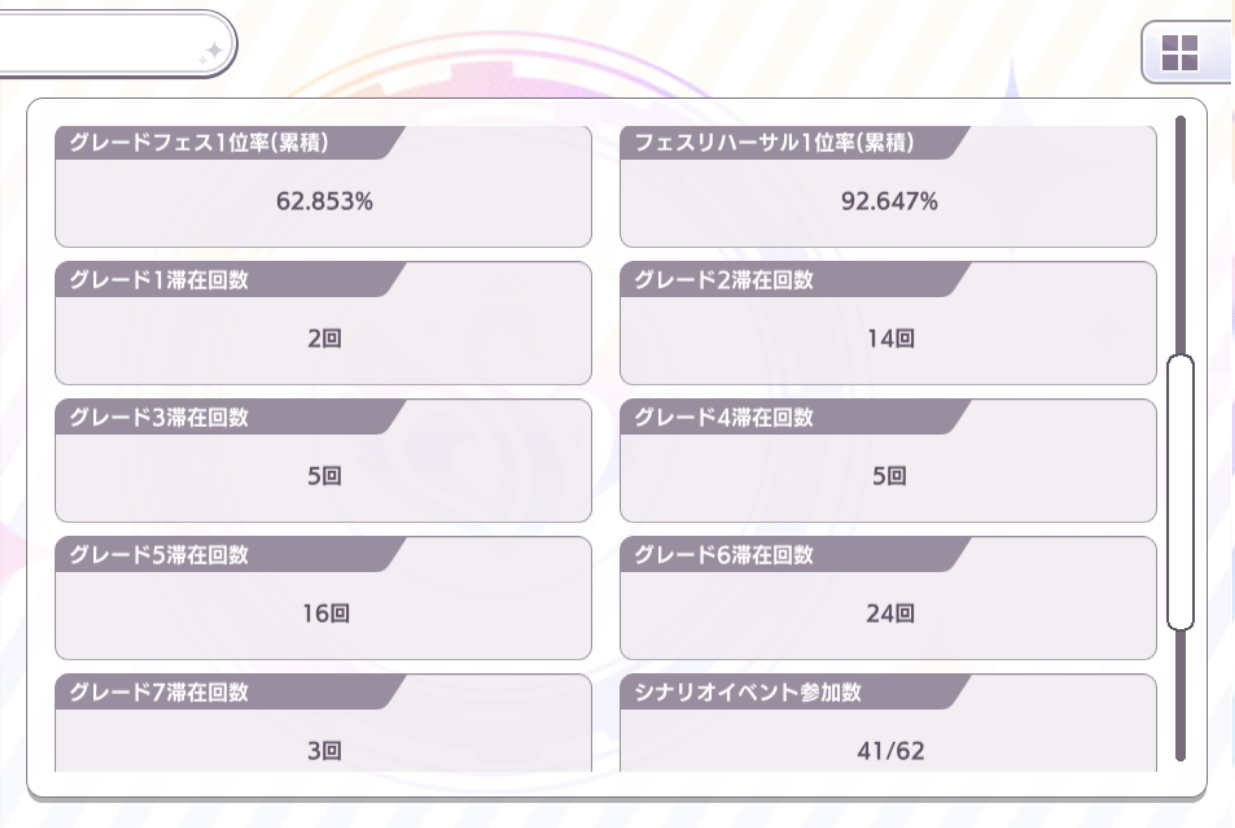Open the シナリオイベント参加数 card
Screen dimensions: 1235x828
tap(888, 723)
